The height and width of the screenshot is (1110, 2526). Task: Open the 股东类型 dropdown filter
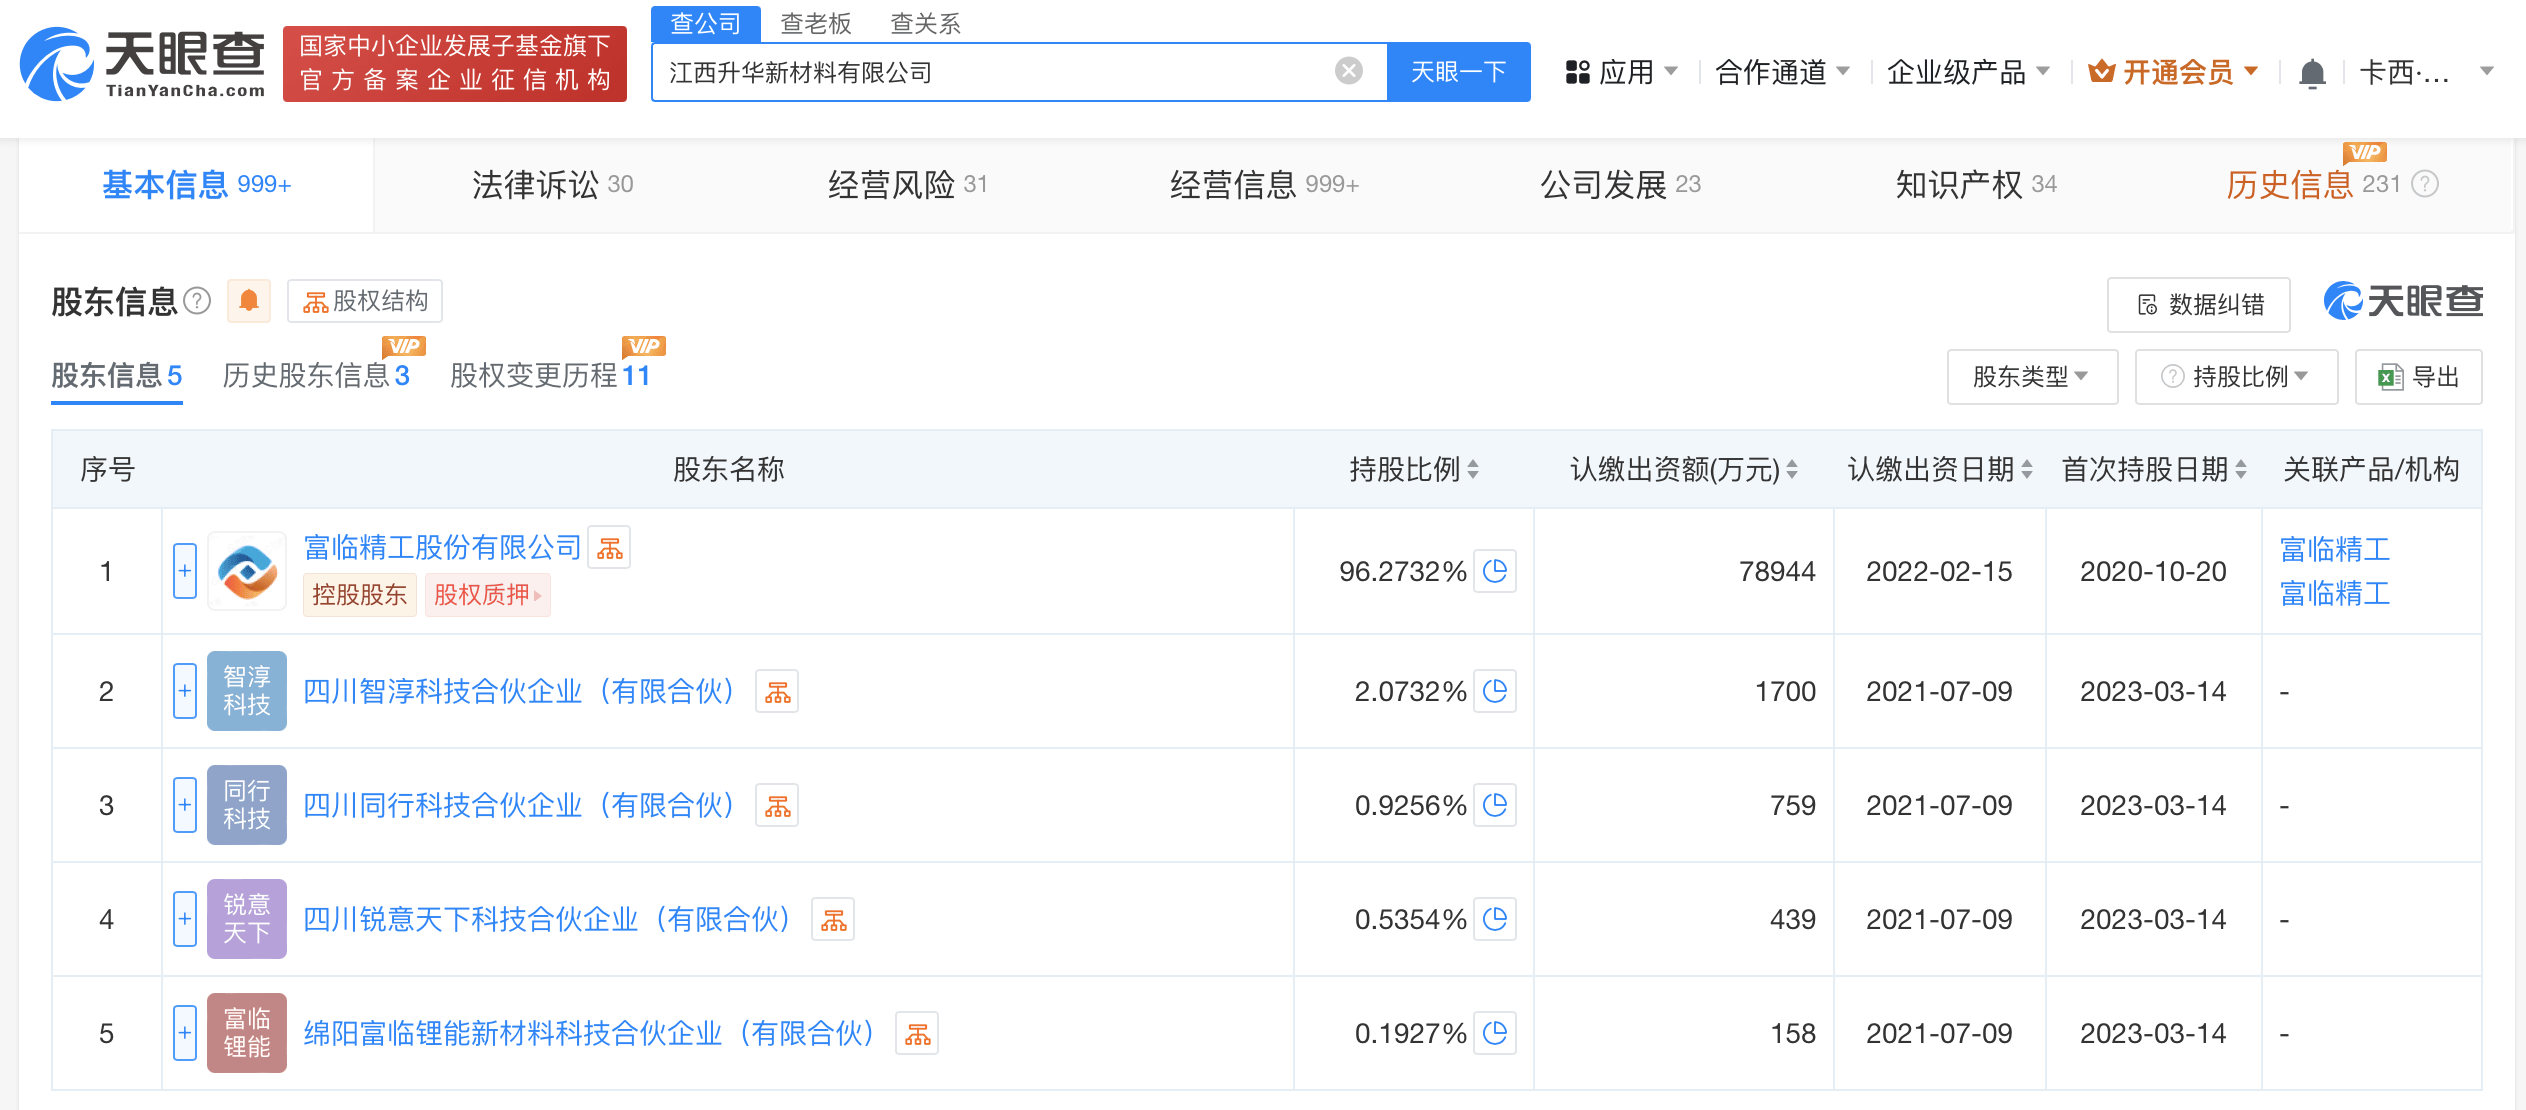pos(2031,377)
